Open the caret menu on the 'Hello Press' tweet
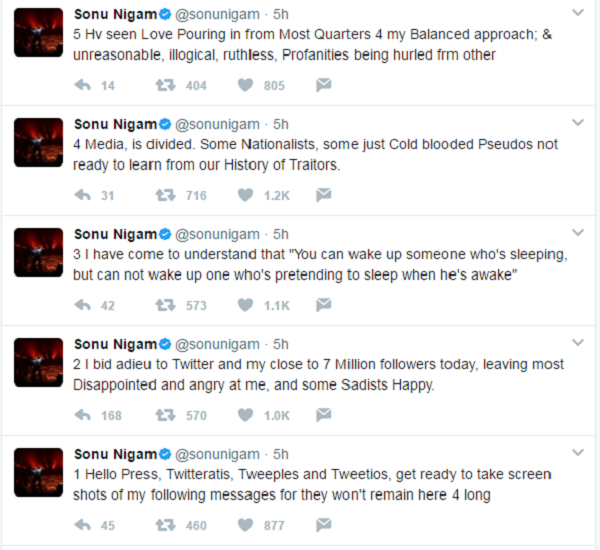The image size is (600, 550). pyautogui.click(x=578, y=454)
